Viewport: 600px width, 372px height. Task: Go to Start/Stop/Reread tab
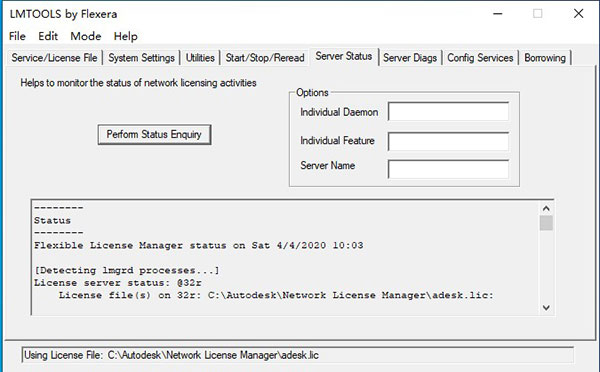click(x=265, y=58)
